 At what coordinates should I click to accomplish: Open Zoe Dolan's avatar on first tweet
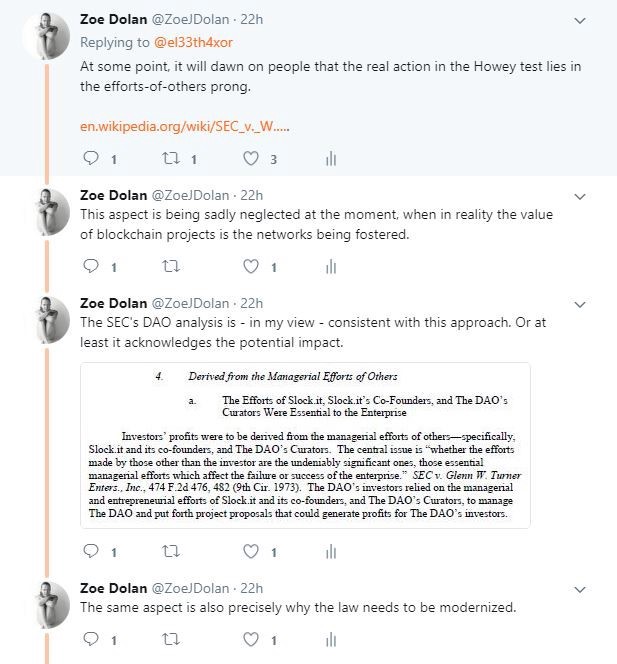tap(44, 38)
